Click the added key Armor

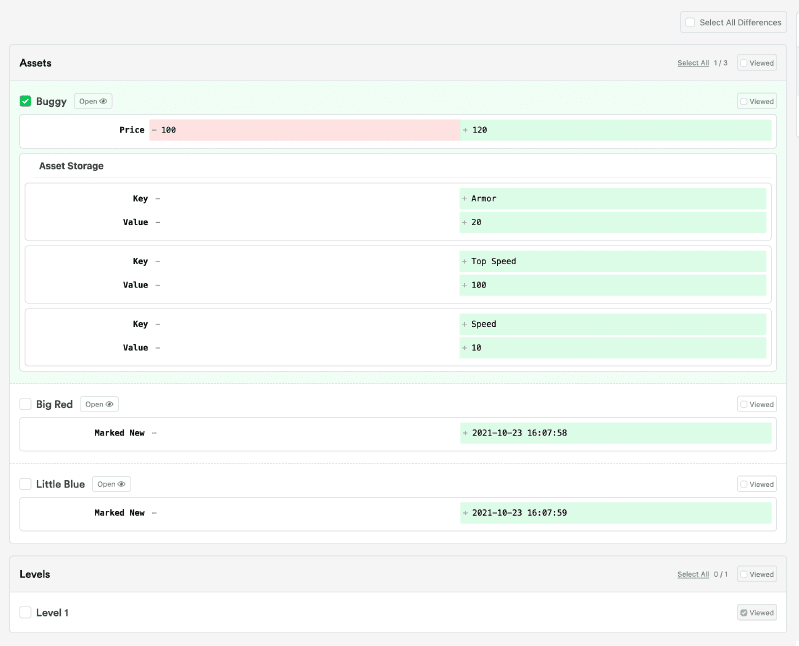coord(612,199)
